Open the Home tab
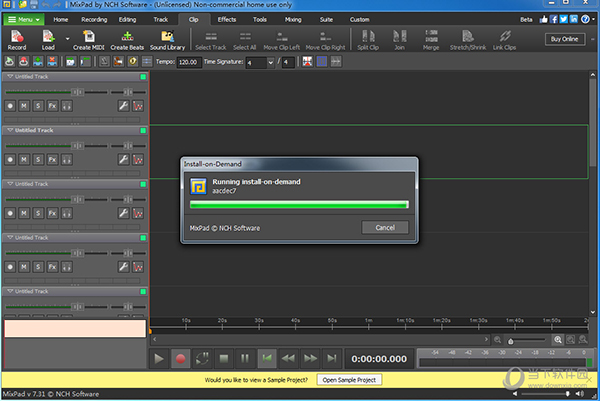Image resolution: width=600 pixels, height=401 pixels. [x=60, y=20]
